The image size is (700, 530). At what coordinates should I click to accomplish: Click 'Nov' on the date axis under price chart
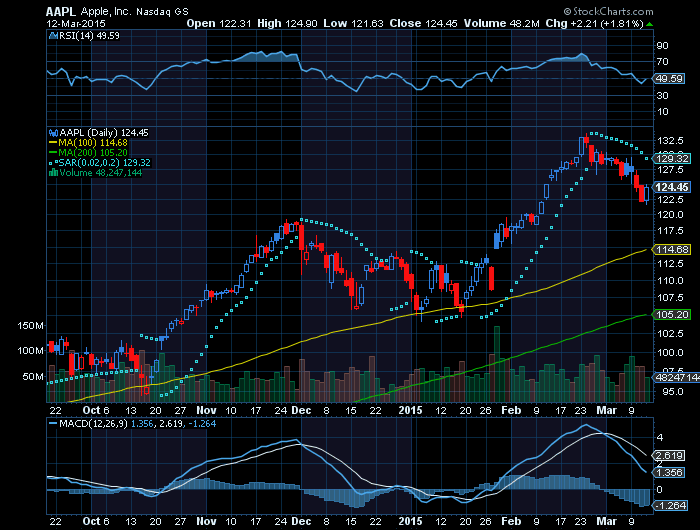tap(206, 410)
